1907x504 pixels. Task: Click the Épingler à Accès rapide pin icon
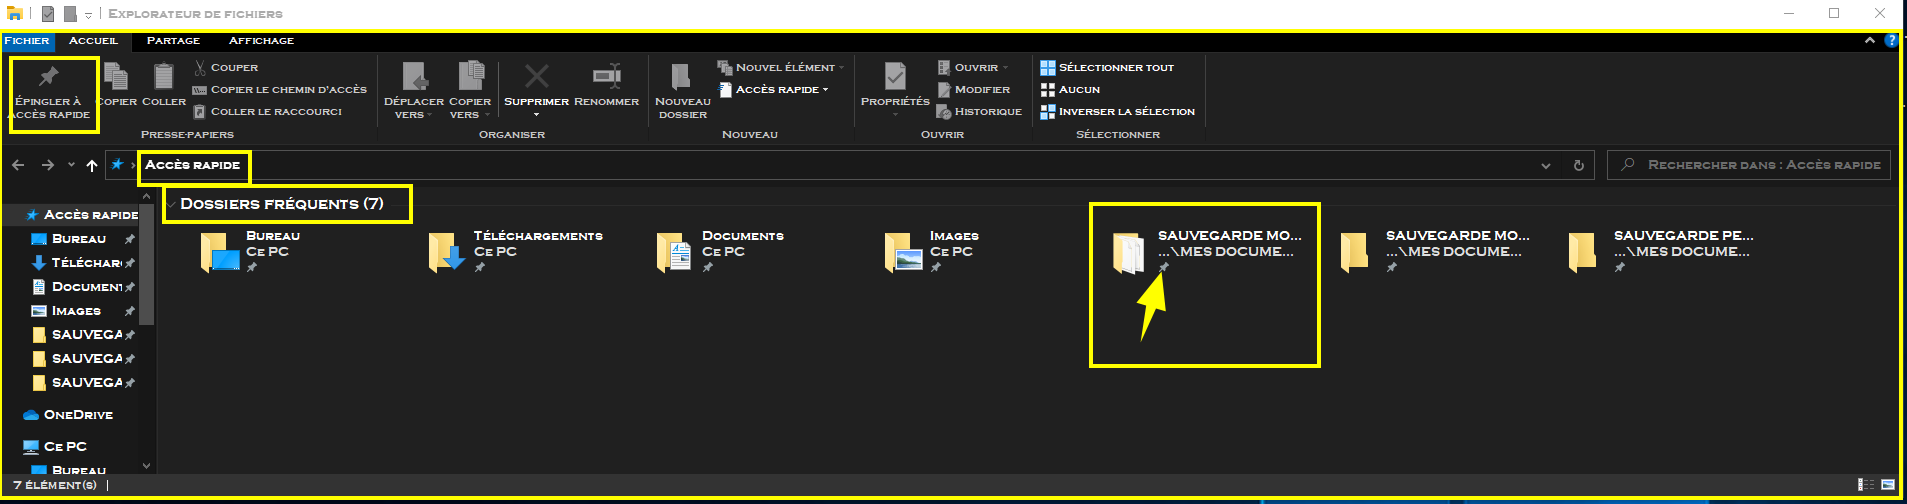49,78
